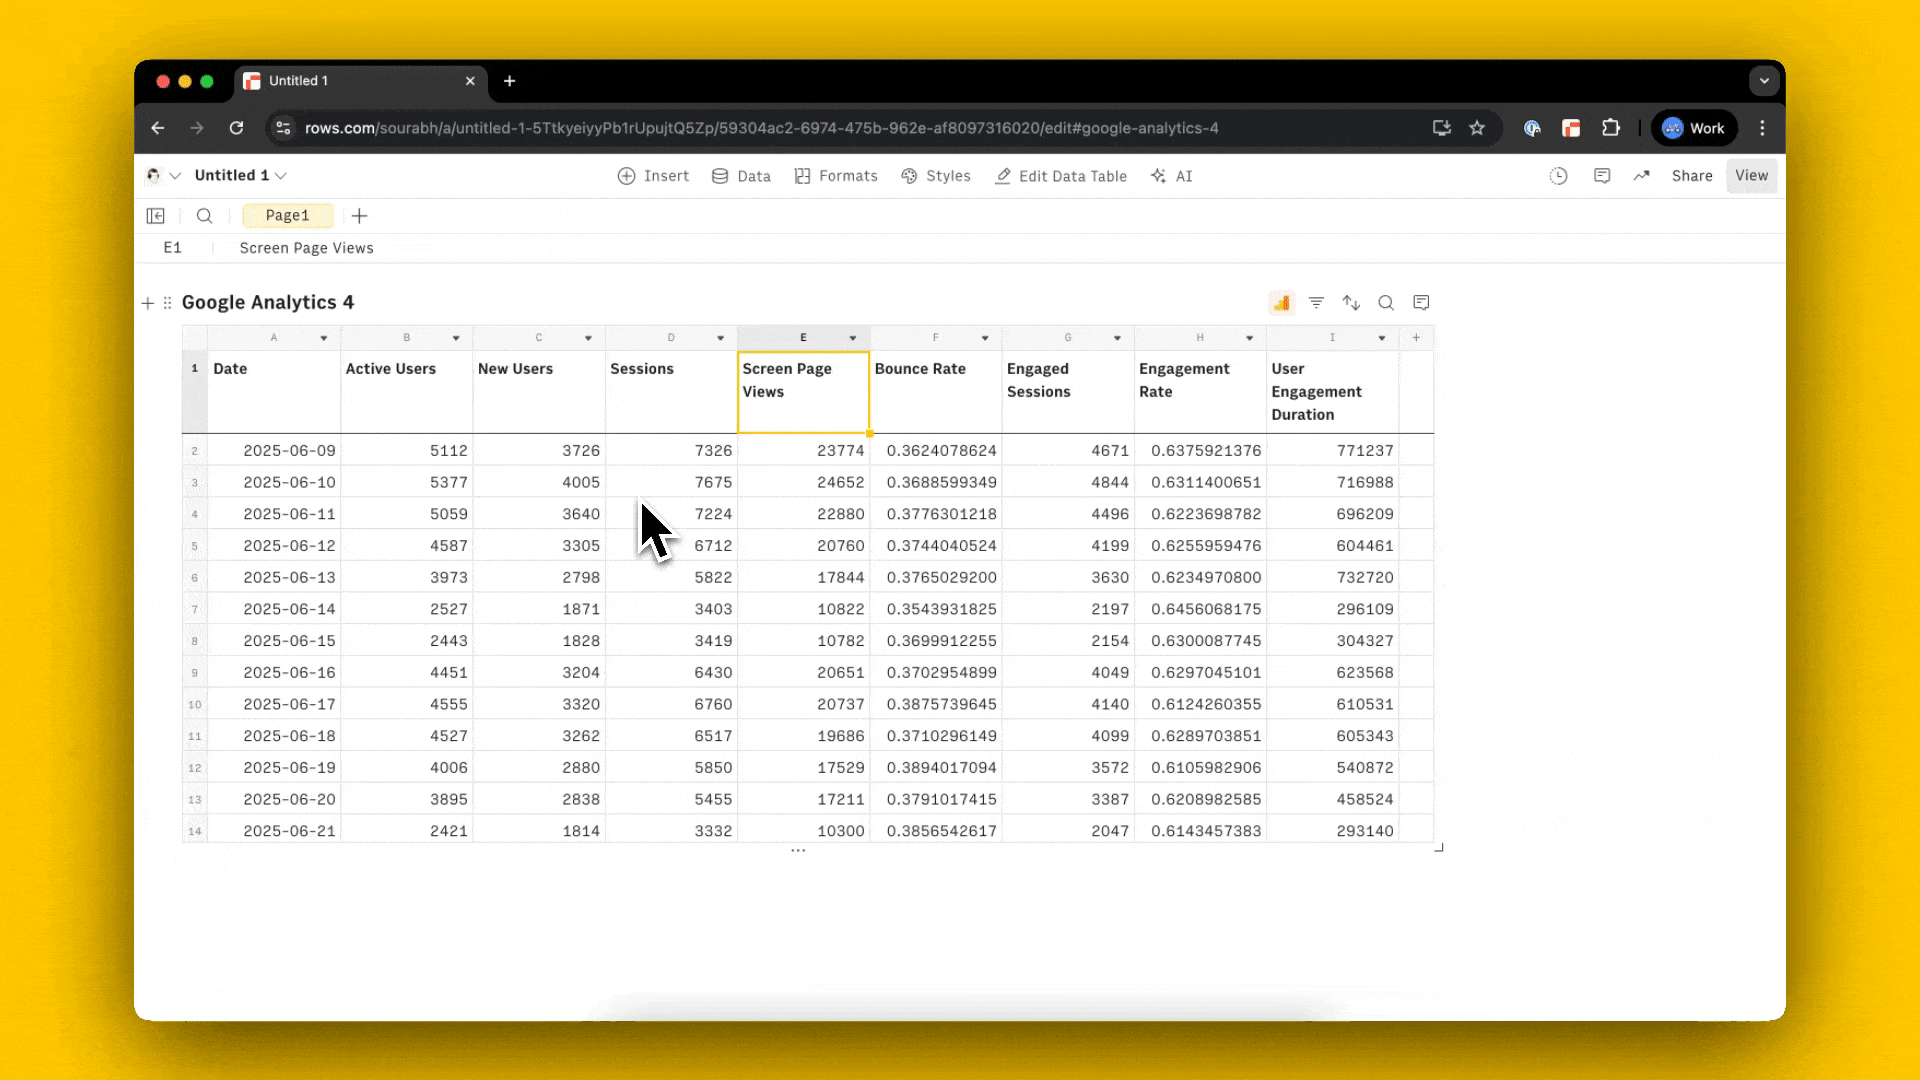Click the Google Analytics 4 table title
This screenshot has height=1080, width=1920.
pyautogui.click(x=268, y=303)
